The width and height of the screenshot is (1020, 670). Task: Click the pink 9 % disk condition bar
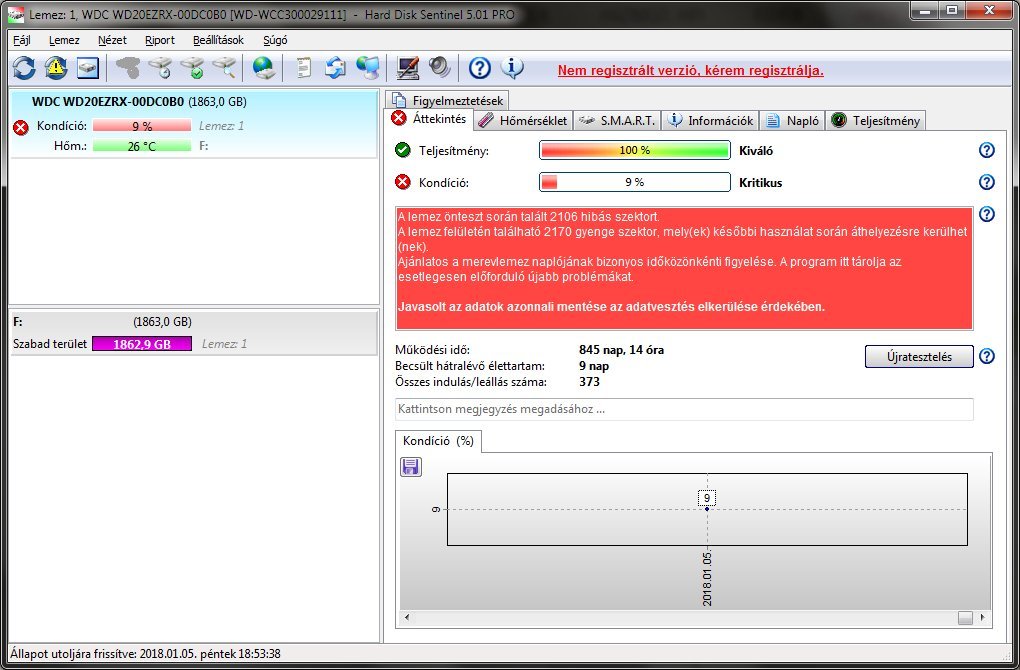(x=142, y=126)
